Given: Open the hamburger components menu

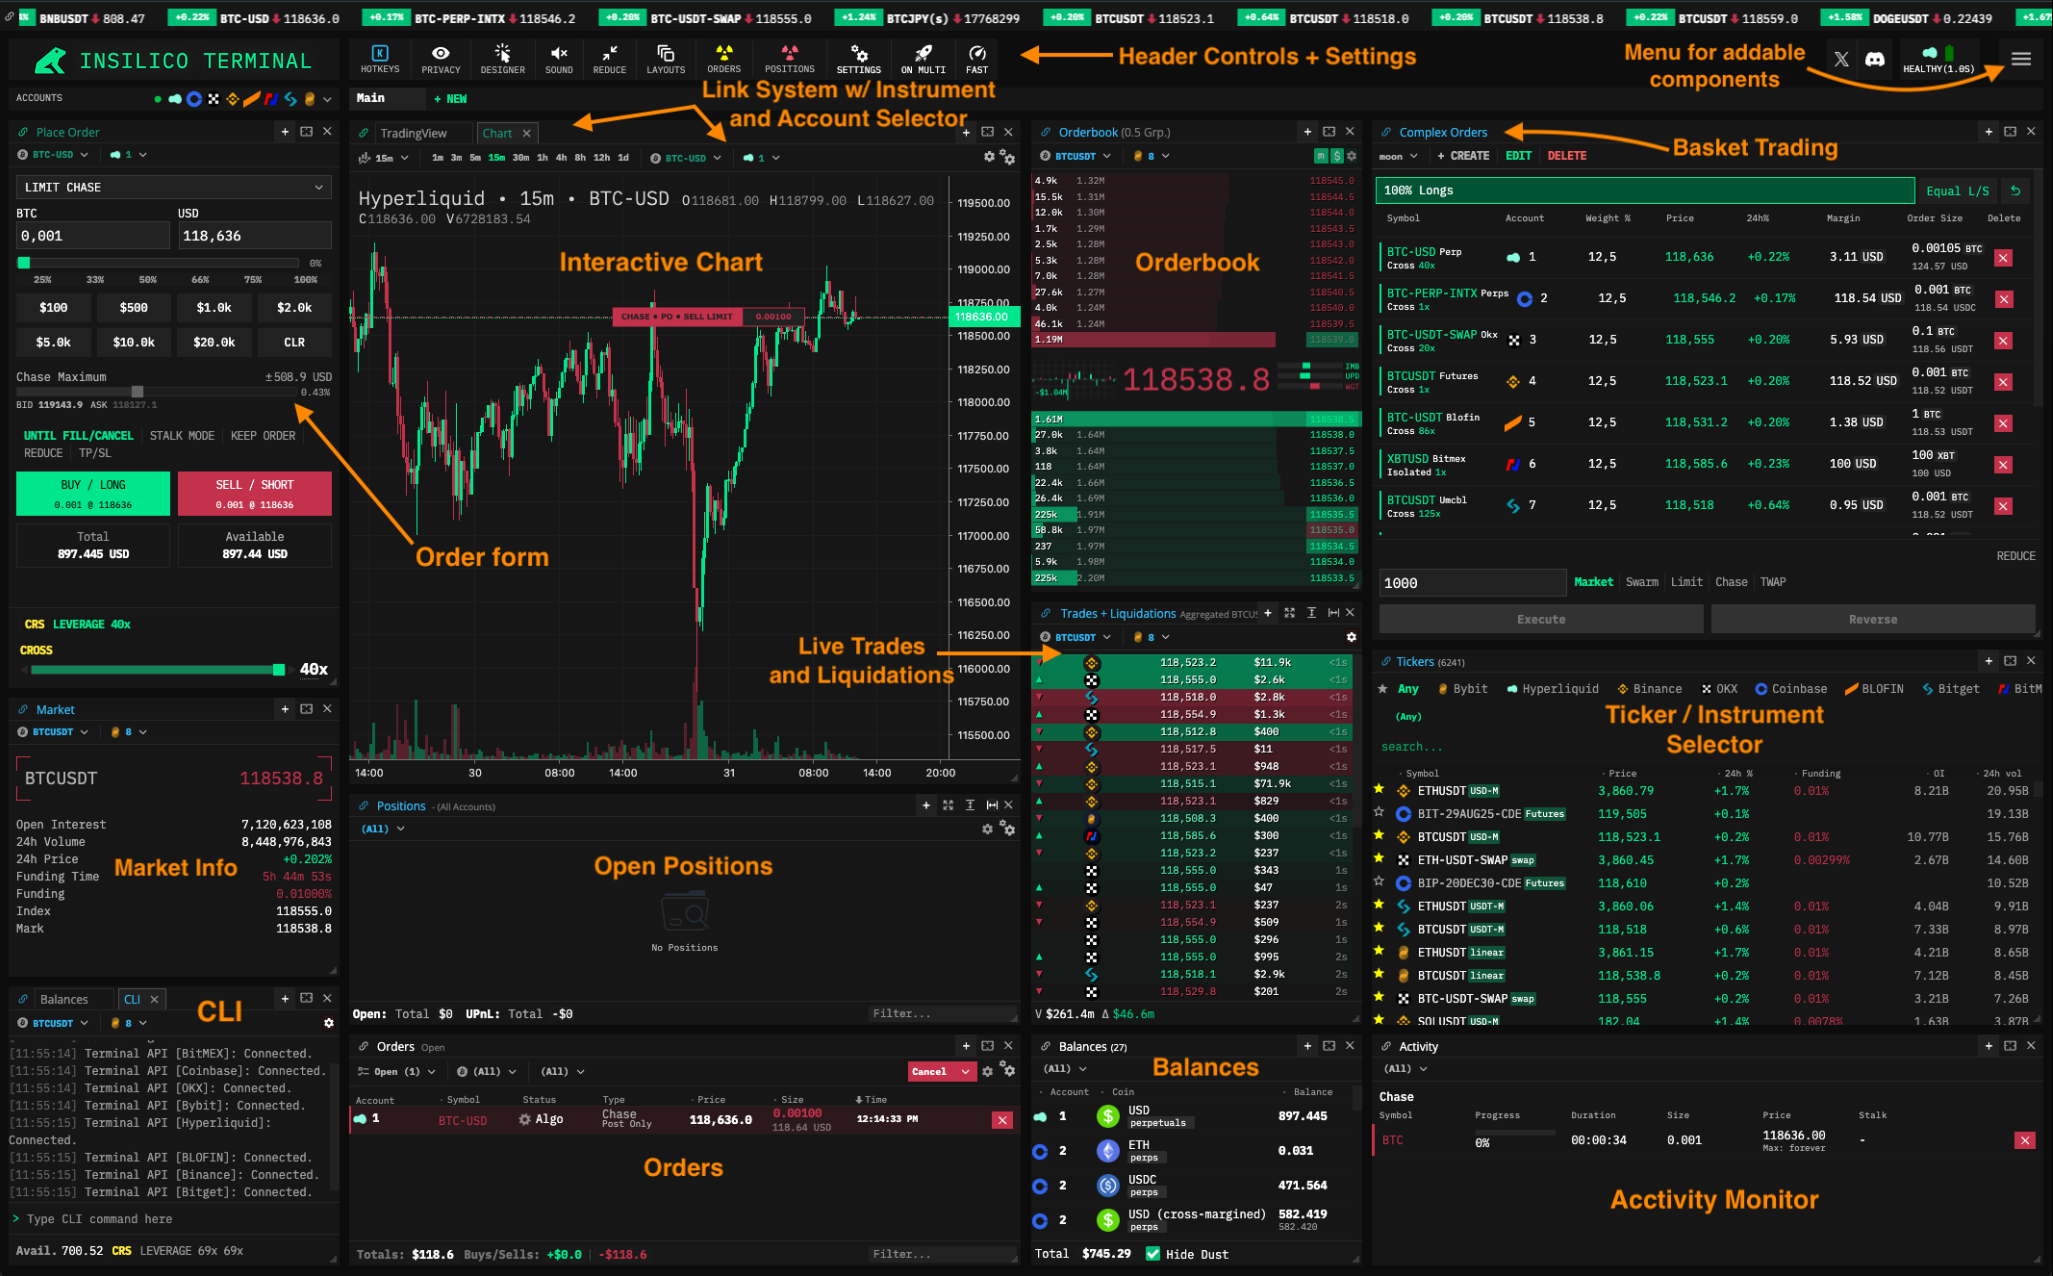Looking at the screenshot, I should [2021, 59].
